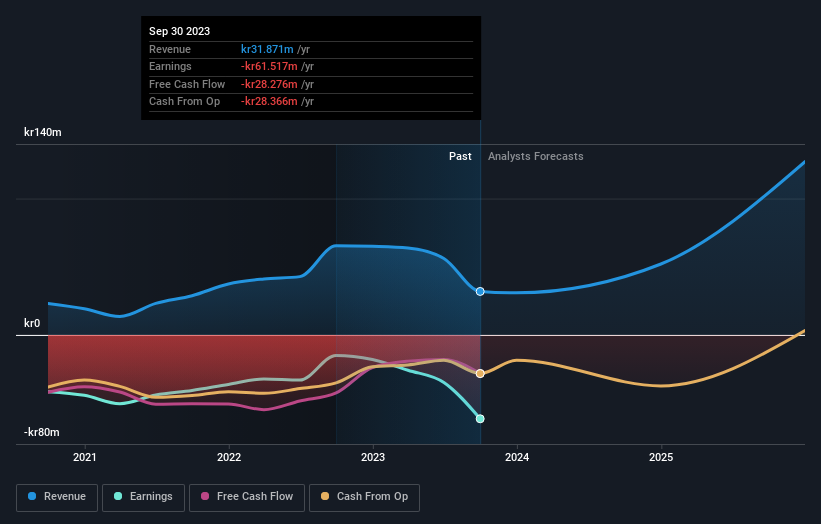The height and width of the screenshot is (524, 821).
Task: Click the 2022 x-axis label
Action: [229, 458]
